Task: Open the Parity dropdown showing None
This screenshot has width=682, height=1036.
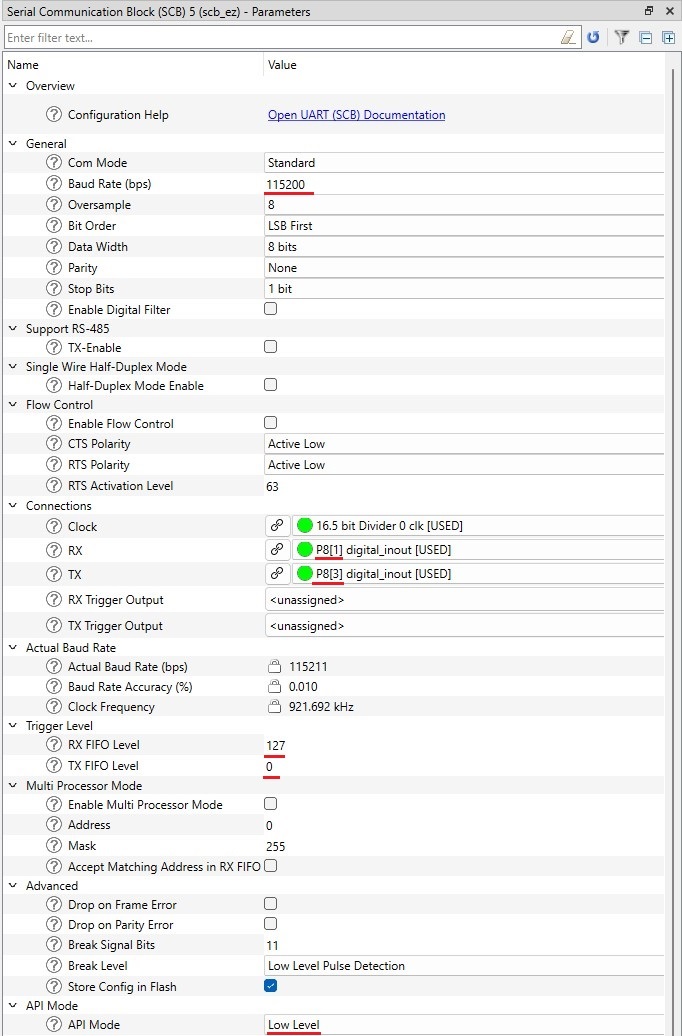Action: [x=464, y=268]
